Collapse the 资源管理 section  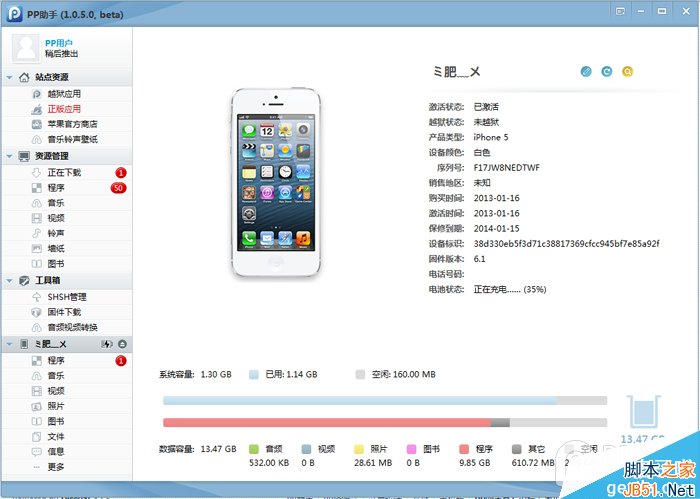point(9,156)
